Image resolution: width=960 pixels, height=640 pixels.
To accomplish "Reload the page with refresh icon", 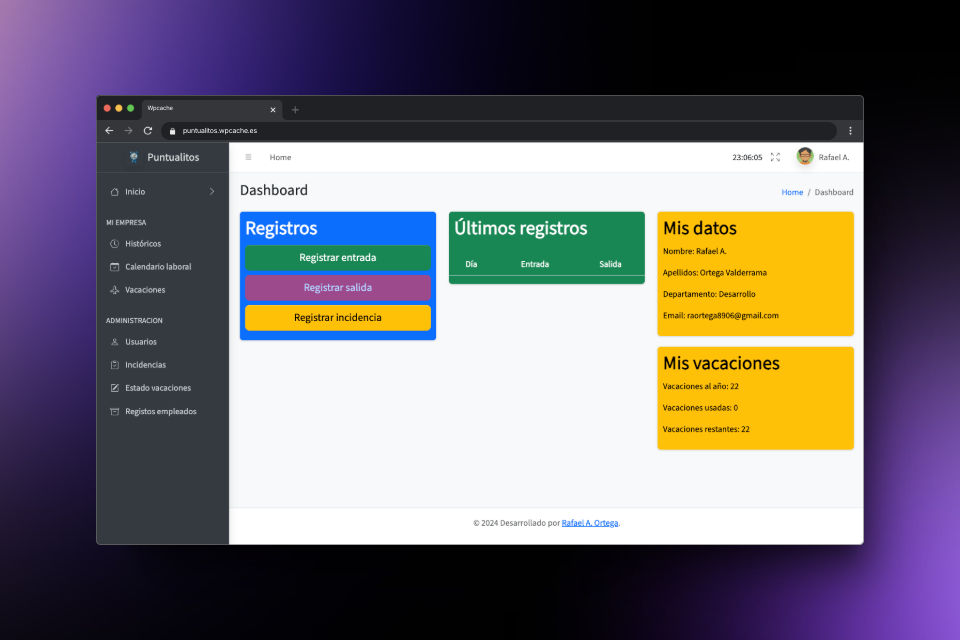I will click(148, 130).
